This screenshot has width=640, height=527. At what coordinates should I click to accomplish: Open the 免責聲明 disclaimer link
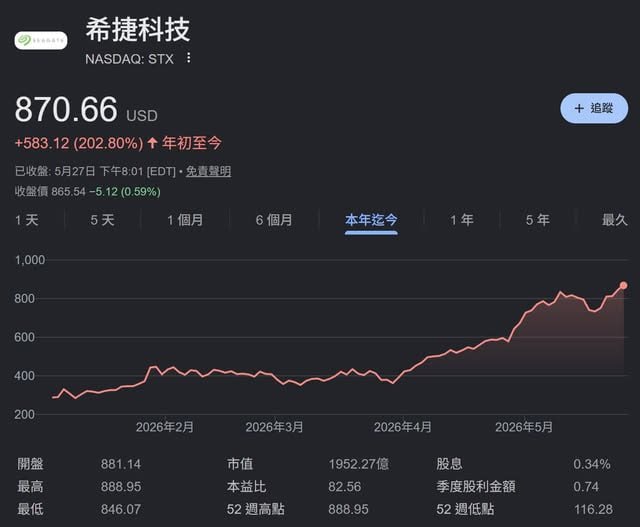[x=208, y=171]
